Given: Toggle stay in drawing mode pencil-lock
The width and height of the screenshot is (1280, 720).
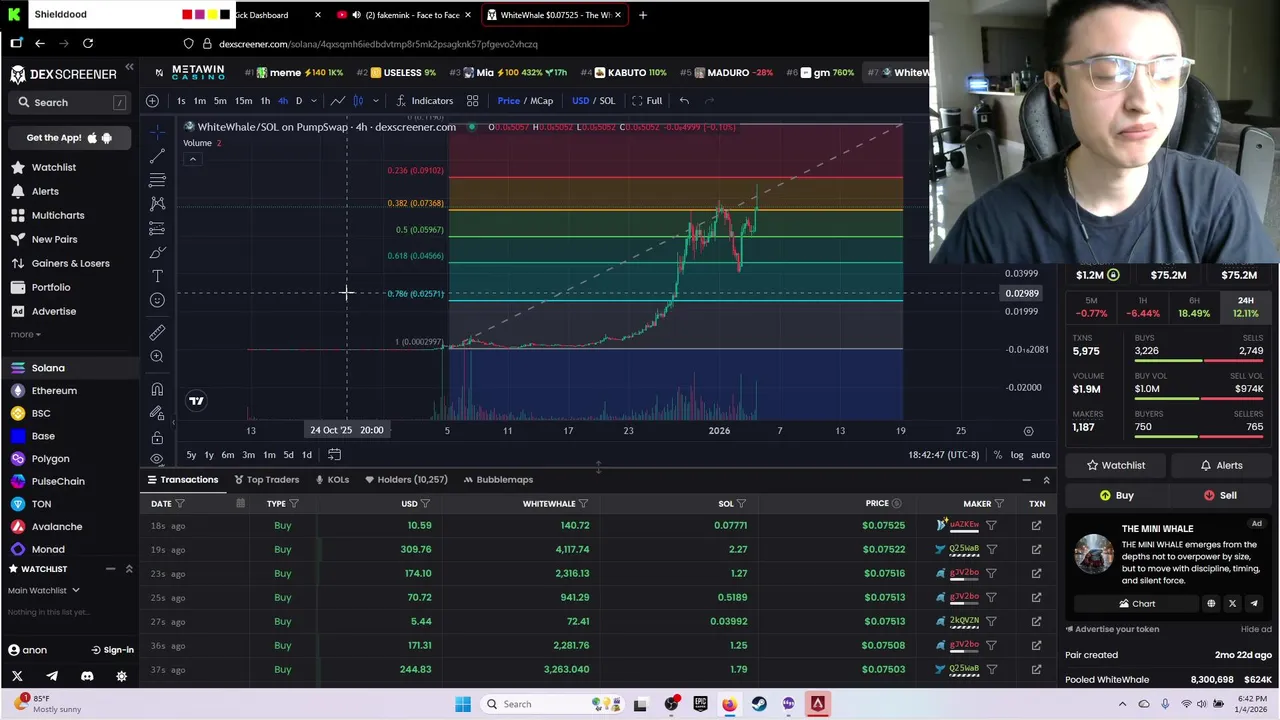Looking at the screenshot, I should pos(157,413).
